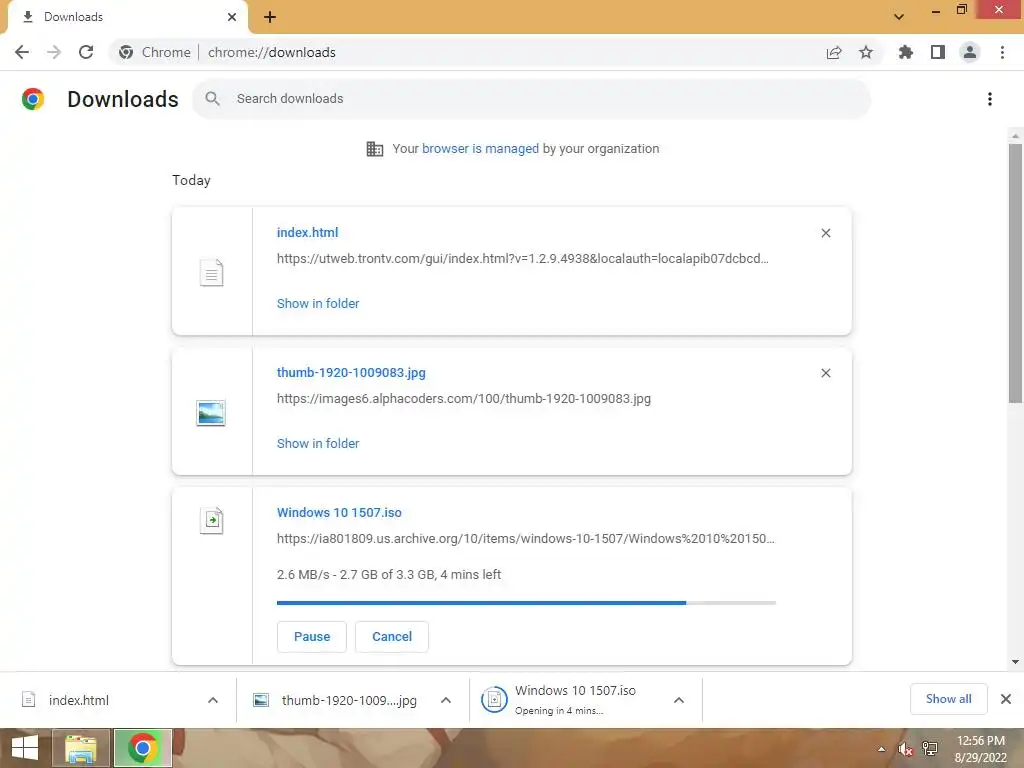The image size is (1024, 768).
Task: Open the Downloads page more actions menu
Action: coord(990,99)
